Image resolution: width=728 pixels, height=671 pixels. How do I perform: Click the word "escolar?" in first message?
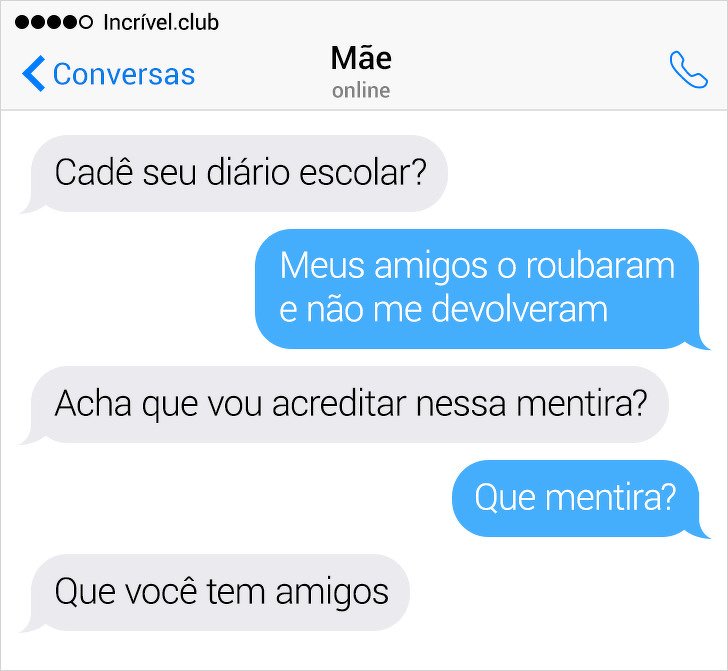[x=363, y=172]
